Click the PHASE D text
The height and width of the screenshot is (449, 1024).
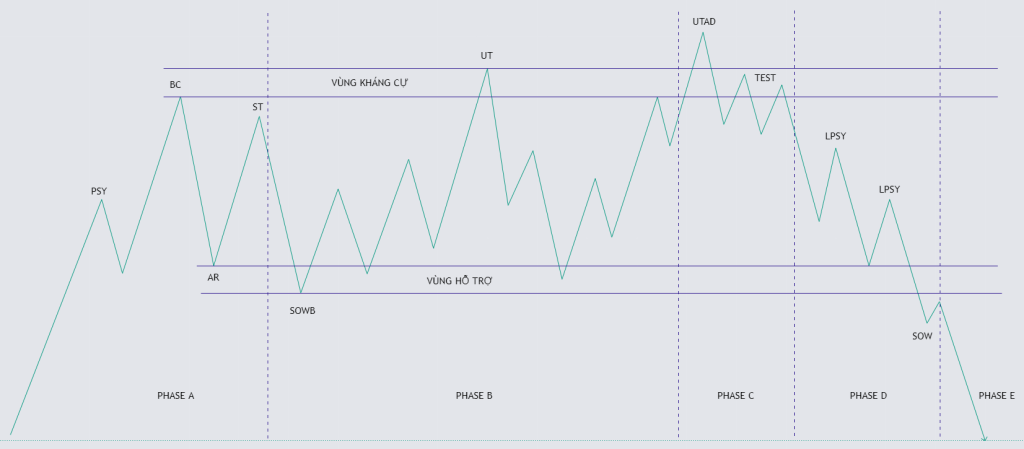(868, 396)
